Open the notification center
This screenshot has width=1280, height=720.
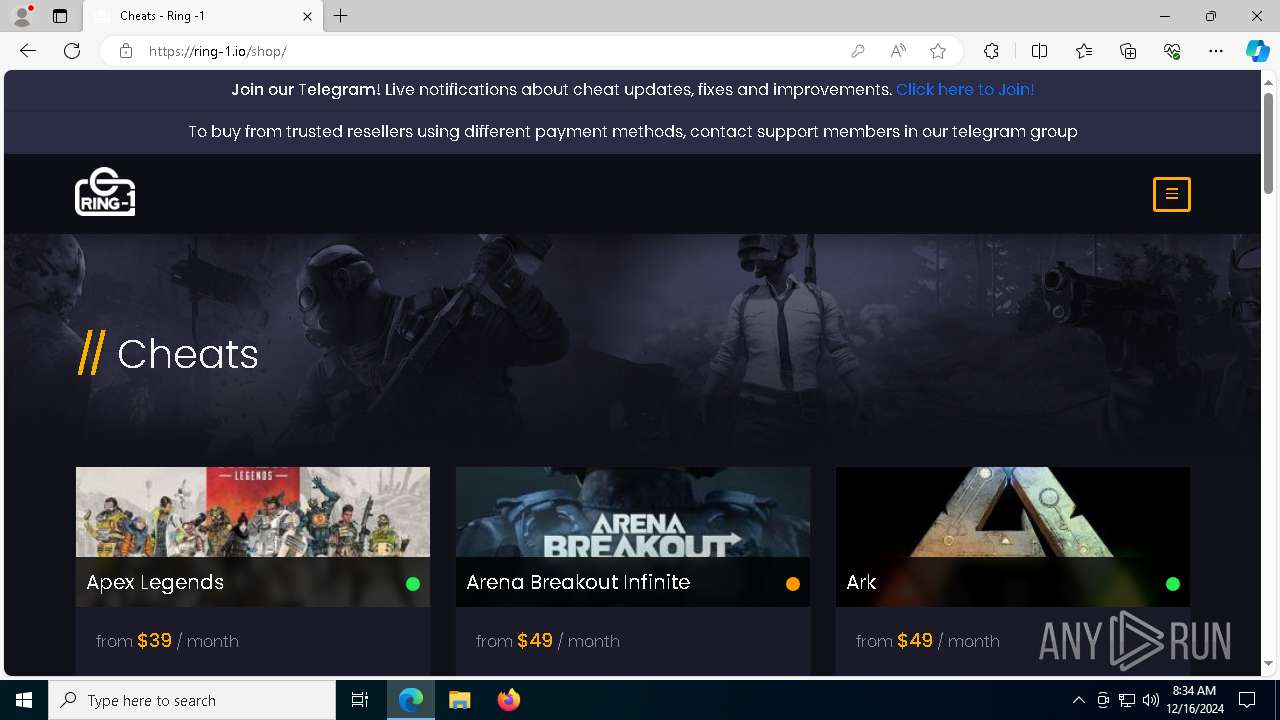(x=1247, y=700)
